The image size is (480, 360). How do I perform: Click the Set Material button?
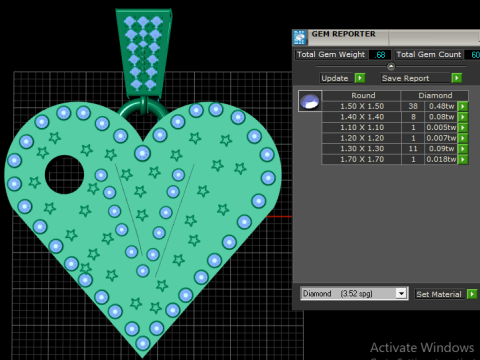pos(439,294)
